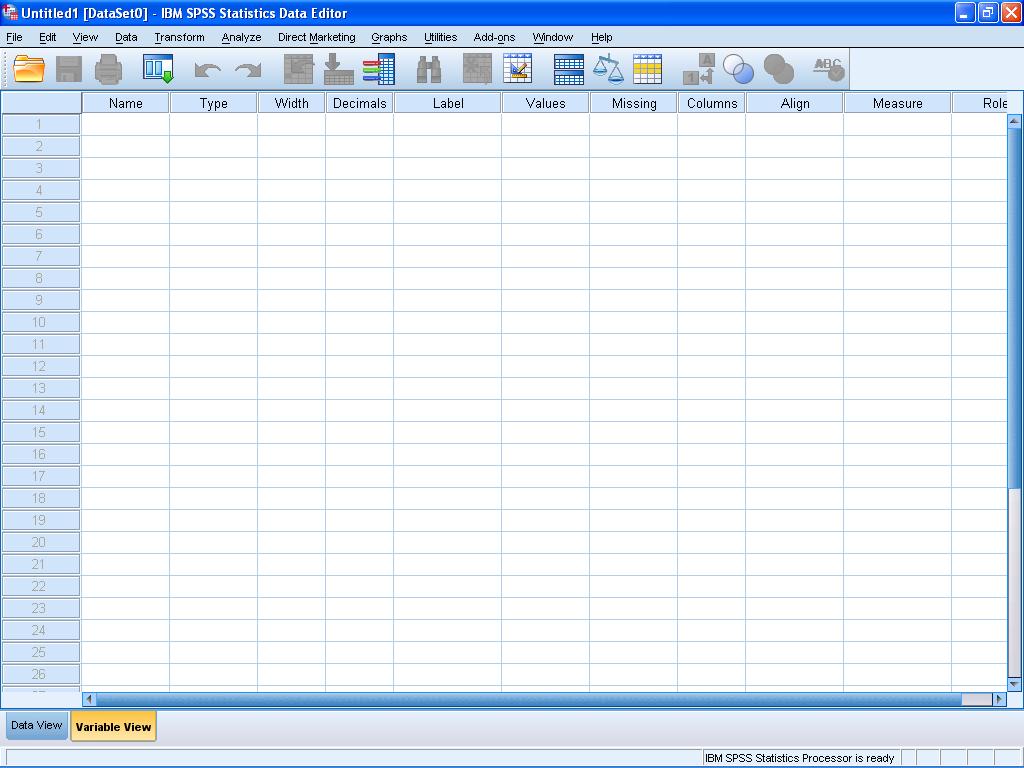The height and width of the screenshot is (768, 1024).
Task: Click the Label column header
Action: tap(448, 103)
